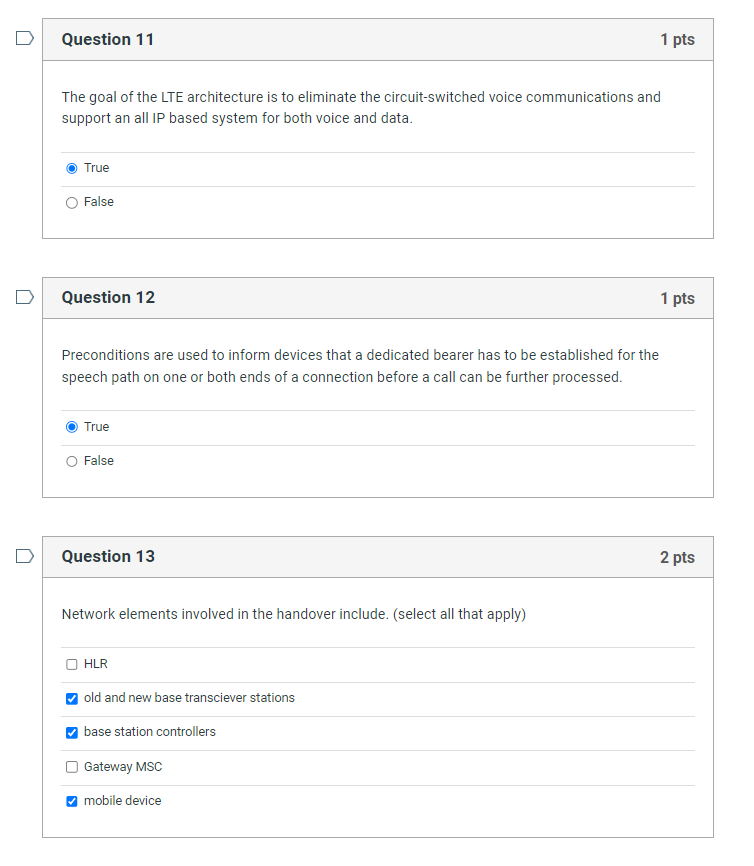Click the Question 11 header title
Viewport: 754px width, 866px height.
(x=108, y=39)
